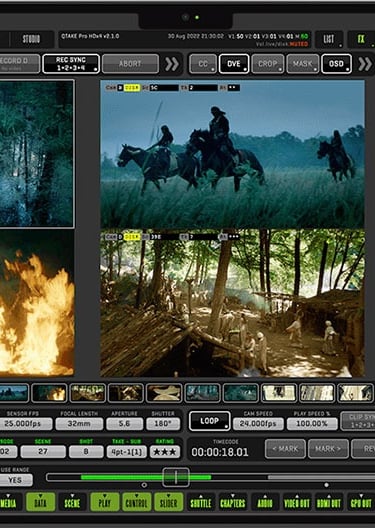Image resolution: width=375 pixels, height=528 pixels.
Task: Open the STUDIO room button
Action: tap(32, 39)
